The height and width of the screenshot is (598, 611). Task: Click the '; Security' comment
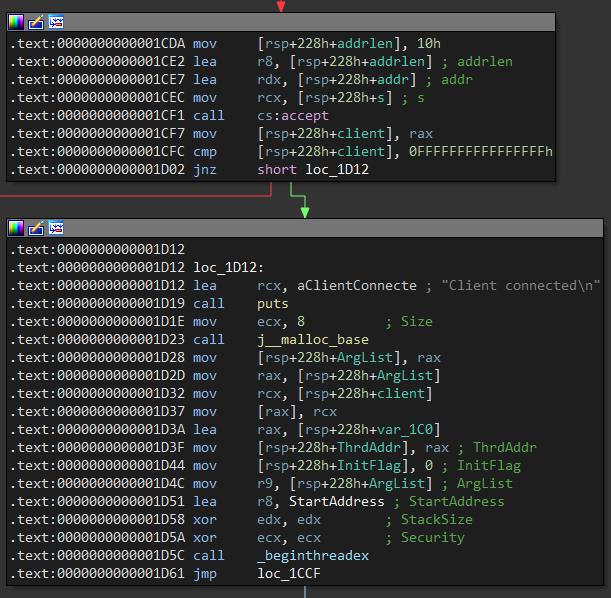coord(425,538)
